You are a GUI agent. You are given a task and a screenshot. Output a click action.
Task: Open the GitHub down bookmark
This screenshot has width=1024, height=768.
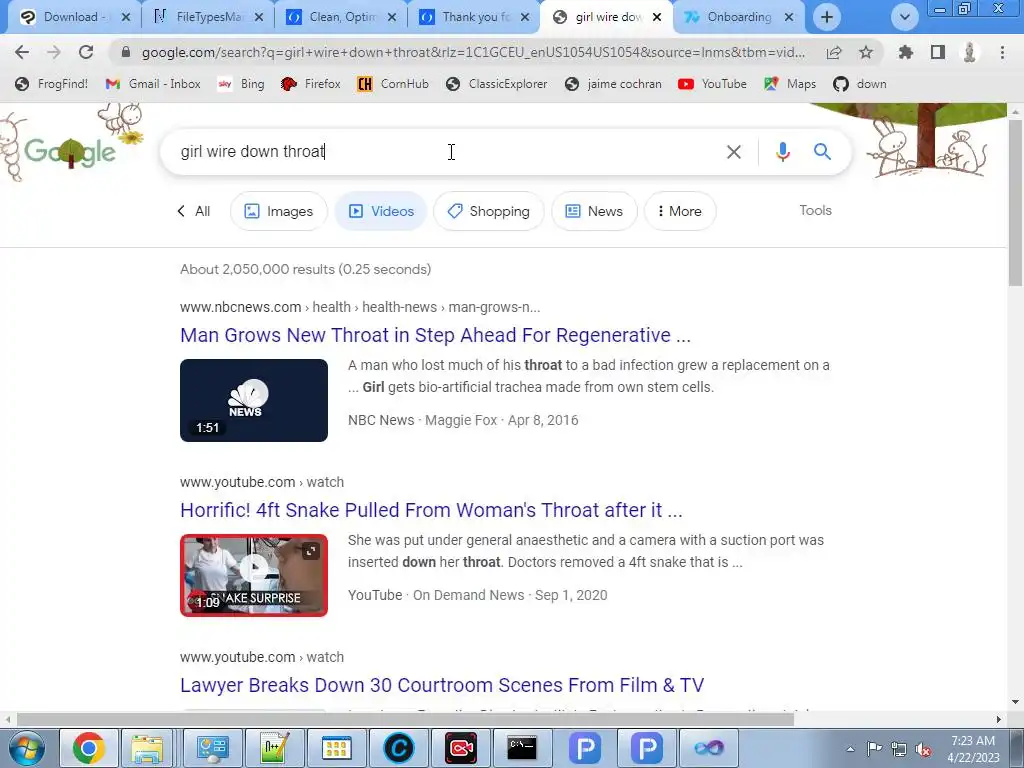tap(860, 84)
